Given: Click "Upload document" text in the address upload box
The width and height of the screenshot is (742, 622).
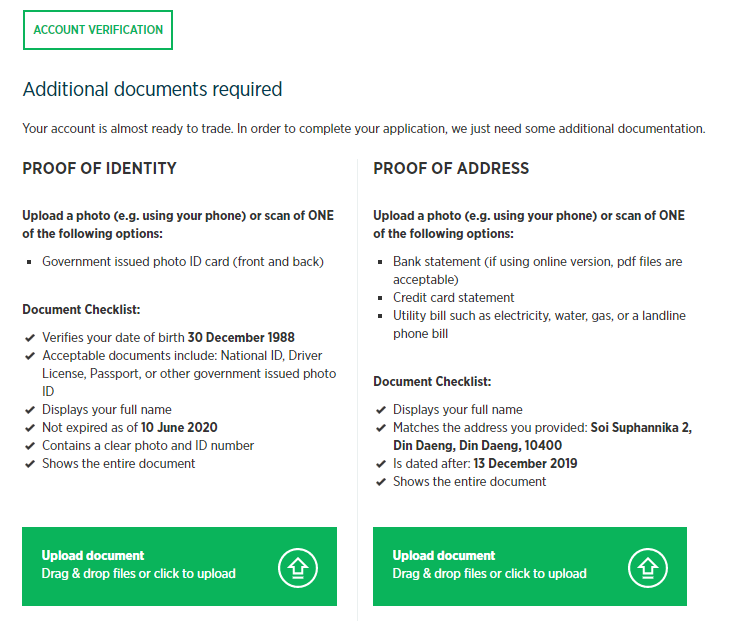Looking at the screenshot, I should [x=444, y=555].
